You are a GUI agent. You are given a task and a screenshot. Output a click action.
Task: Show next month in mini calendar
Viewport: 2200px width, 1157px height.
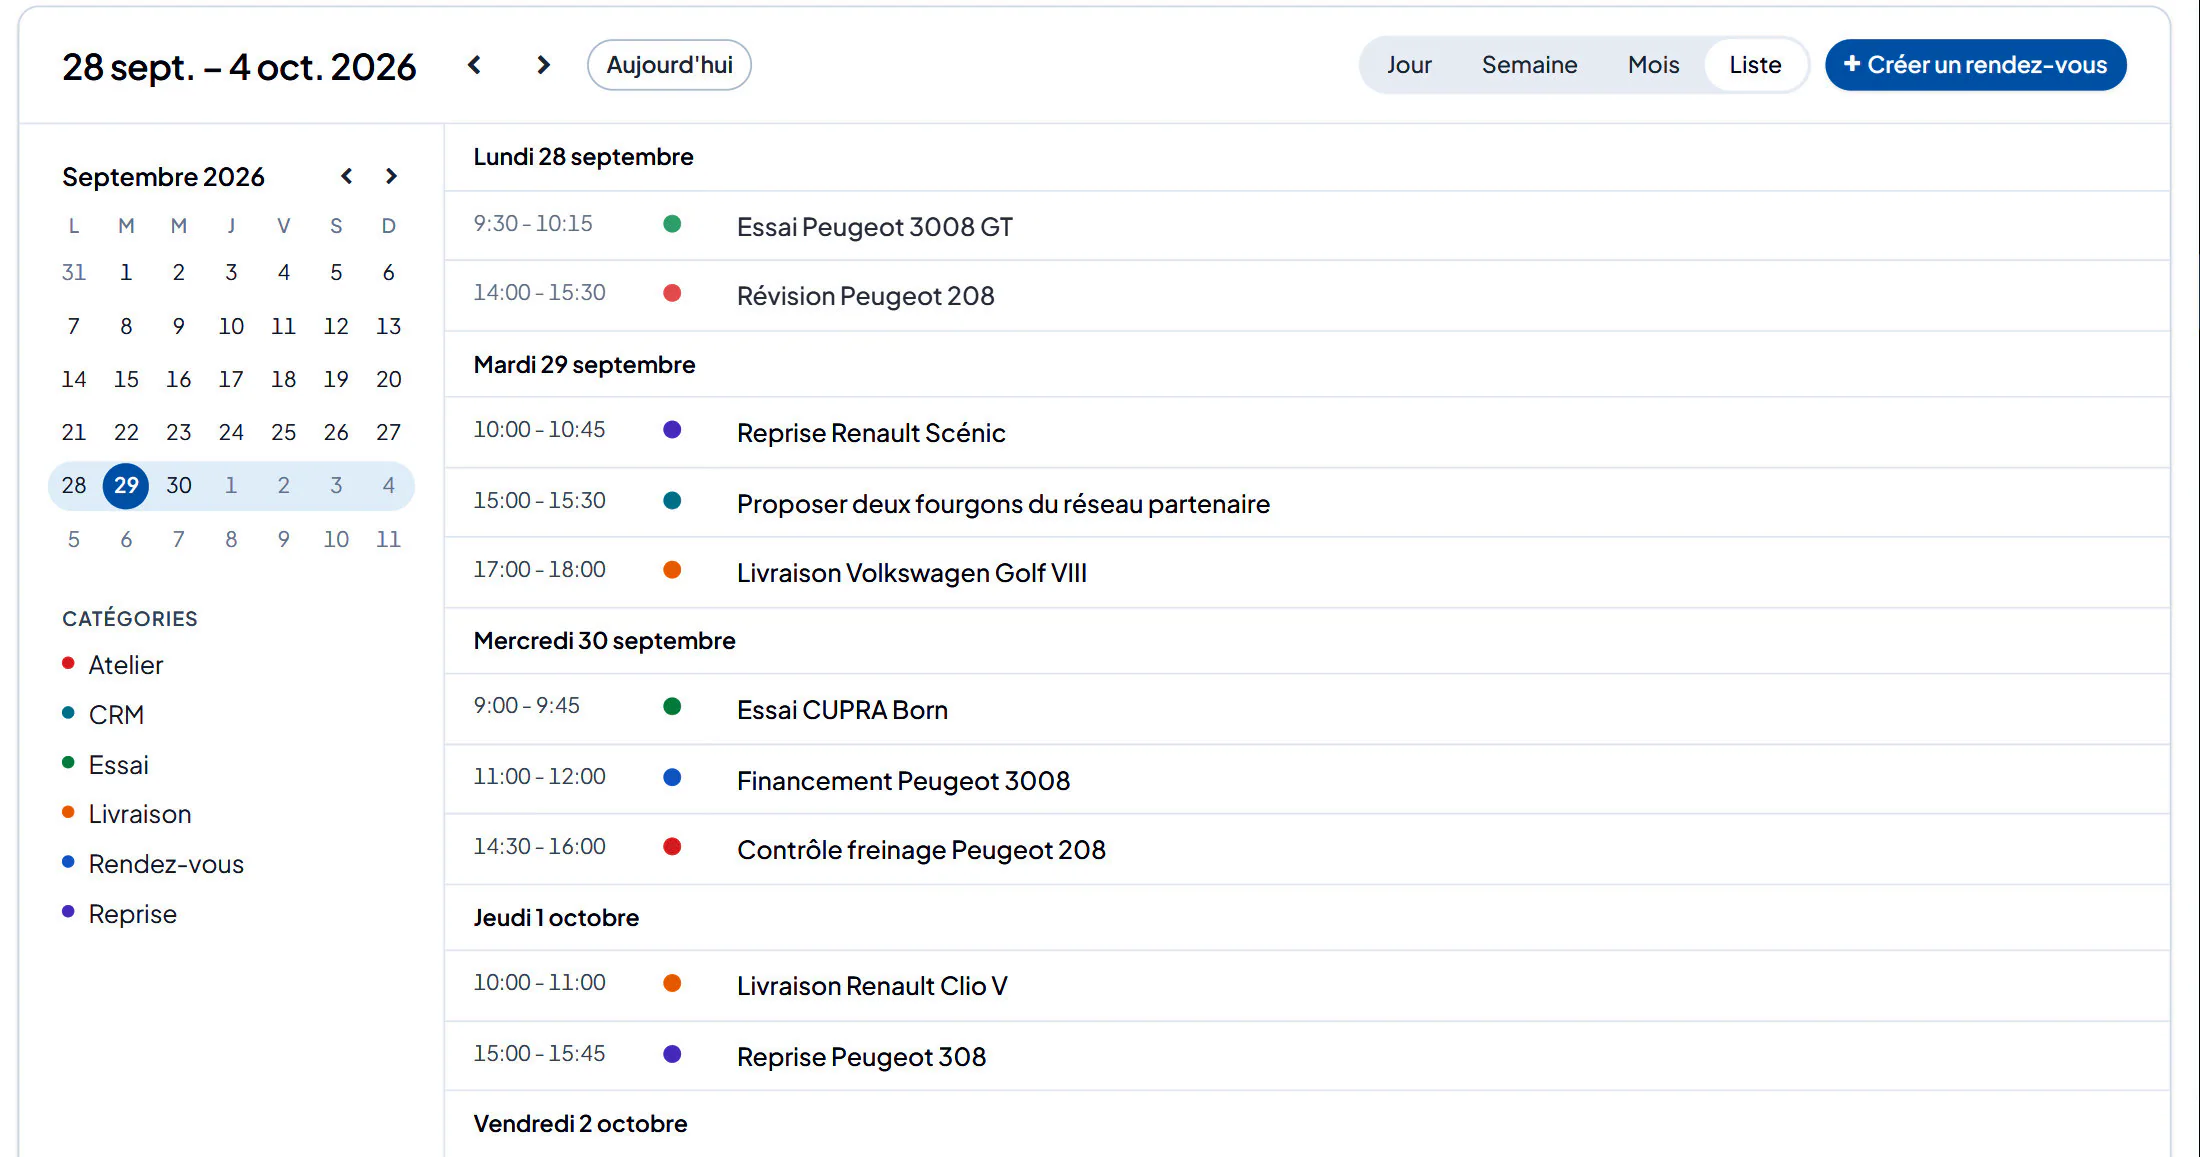pos(391,176)
